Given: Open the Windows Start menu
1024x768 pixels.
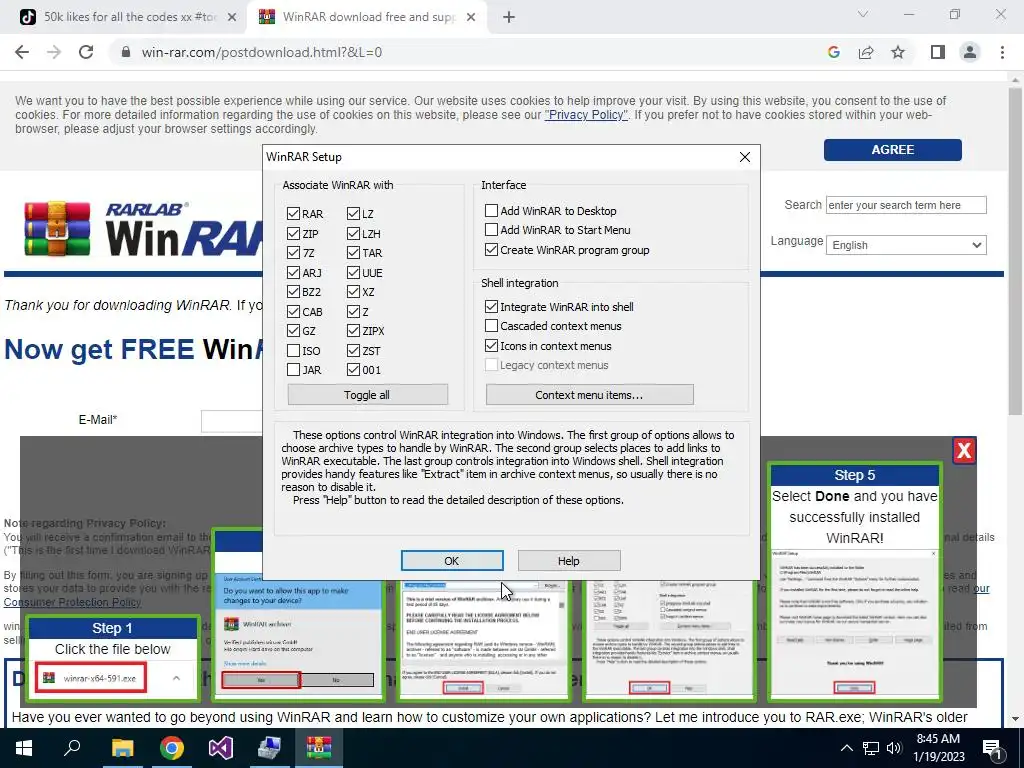Looking at the screenshot, I should coord(24,748).
